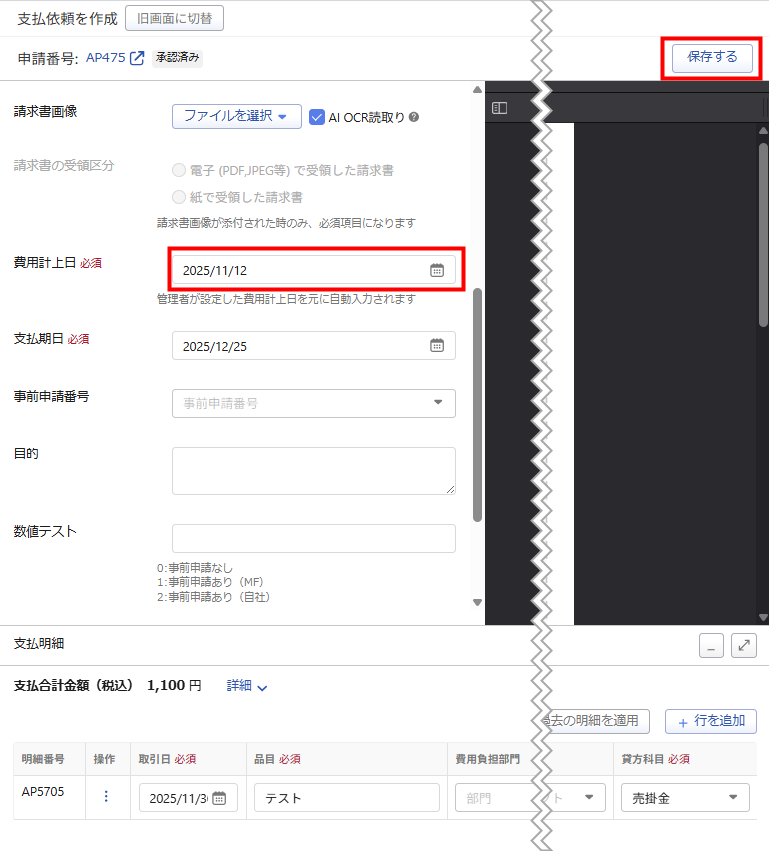Select 紙で受領した請求書 radio option
This screenshot has width=769, height=851.
[x=179, y=197]
